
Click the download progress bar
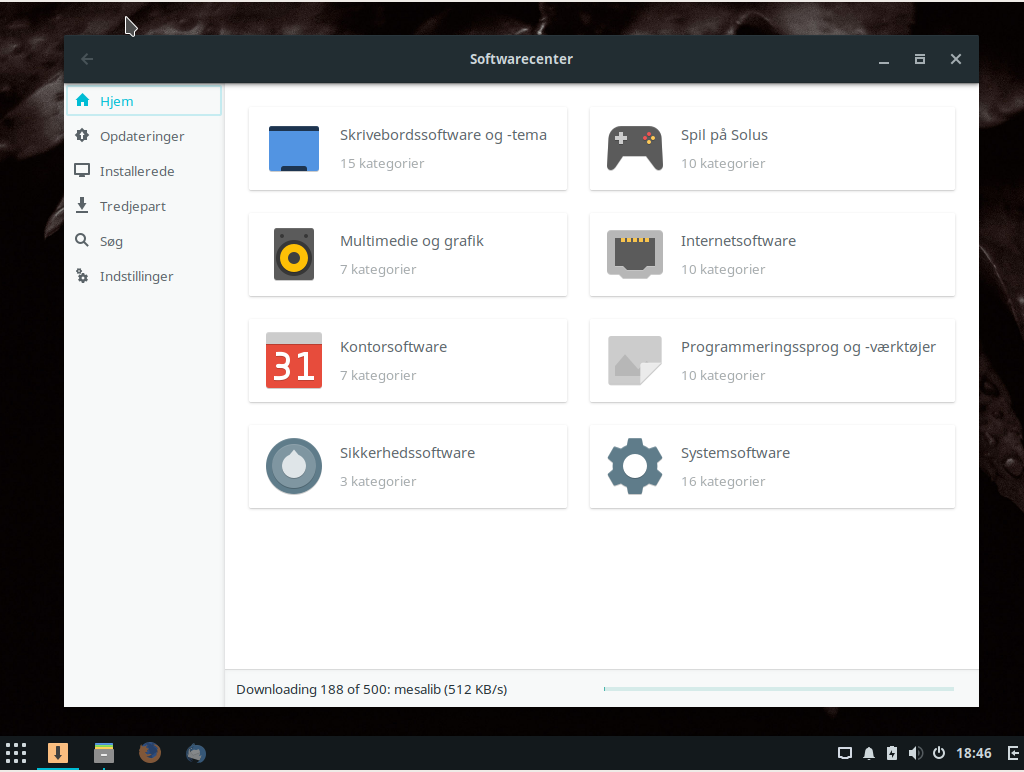(778, 688)
